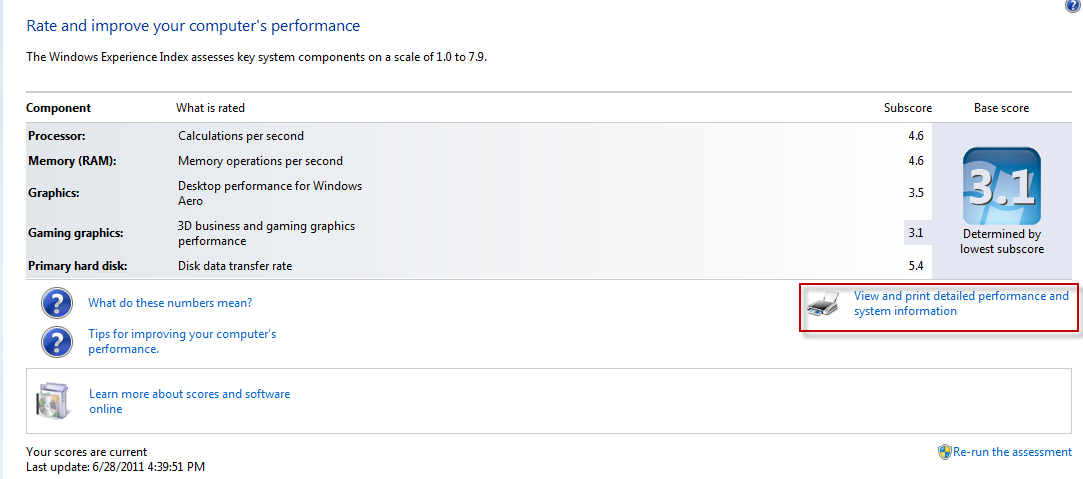
Task: Click the highlighted 3.1 gaming graphics subscore
Action: click(x=916, y=233)
